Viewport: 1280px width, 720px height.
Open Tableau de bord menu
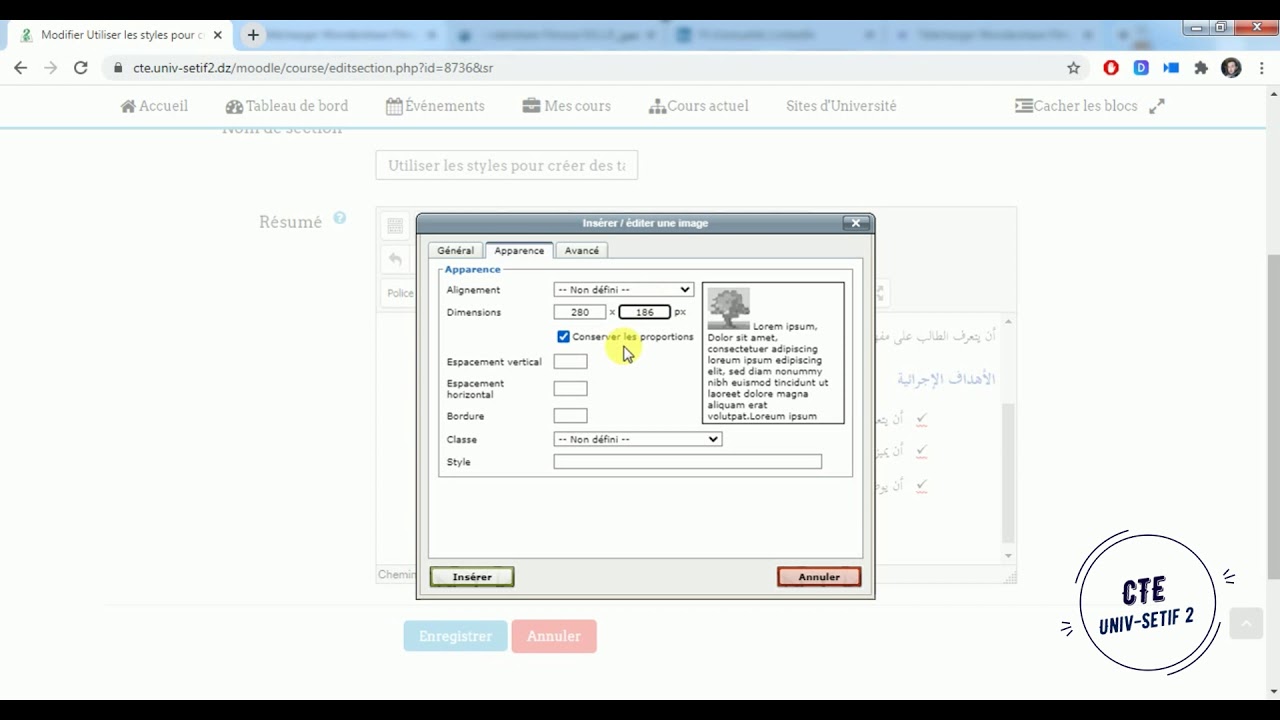click(287, 106)
